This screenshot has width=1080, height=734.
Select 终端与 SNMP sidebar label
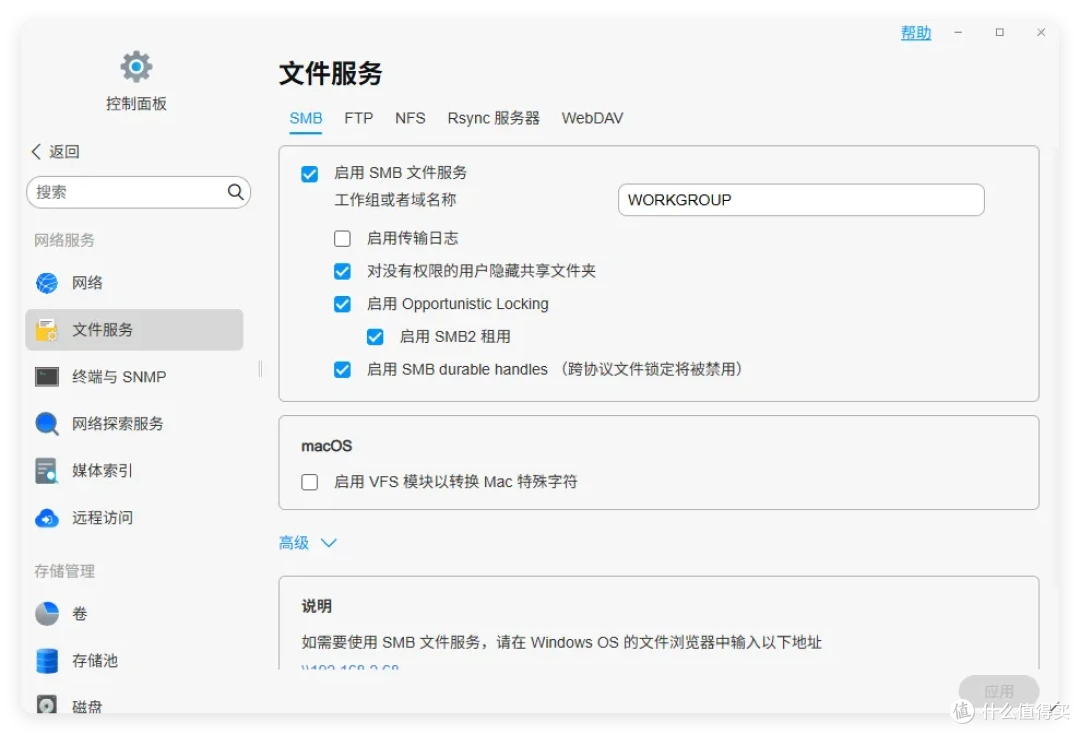click(x=119, y=377)
